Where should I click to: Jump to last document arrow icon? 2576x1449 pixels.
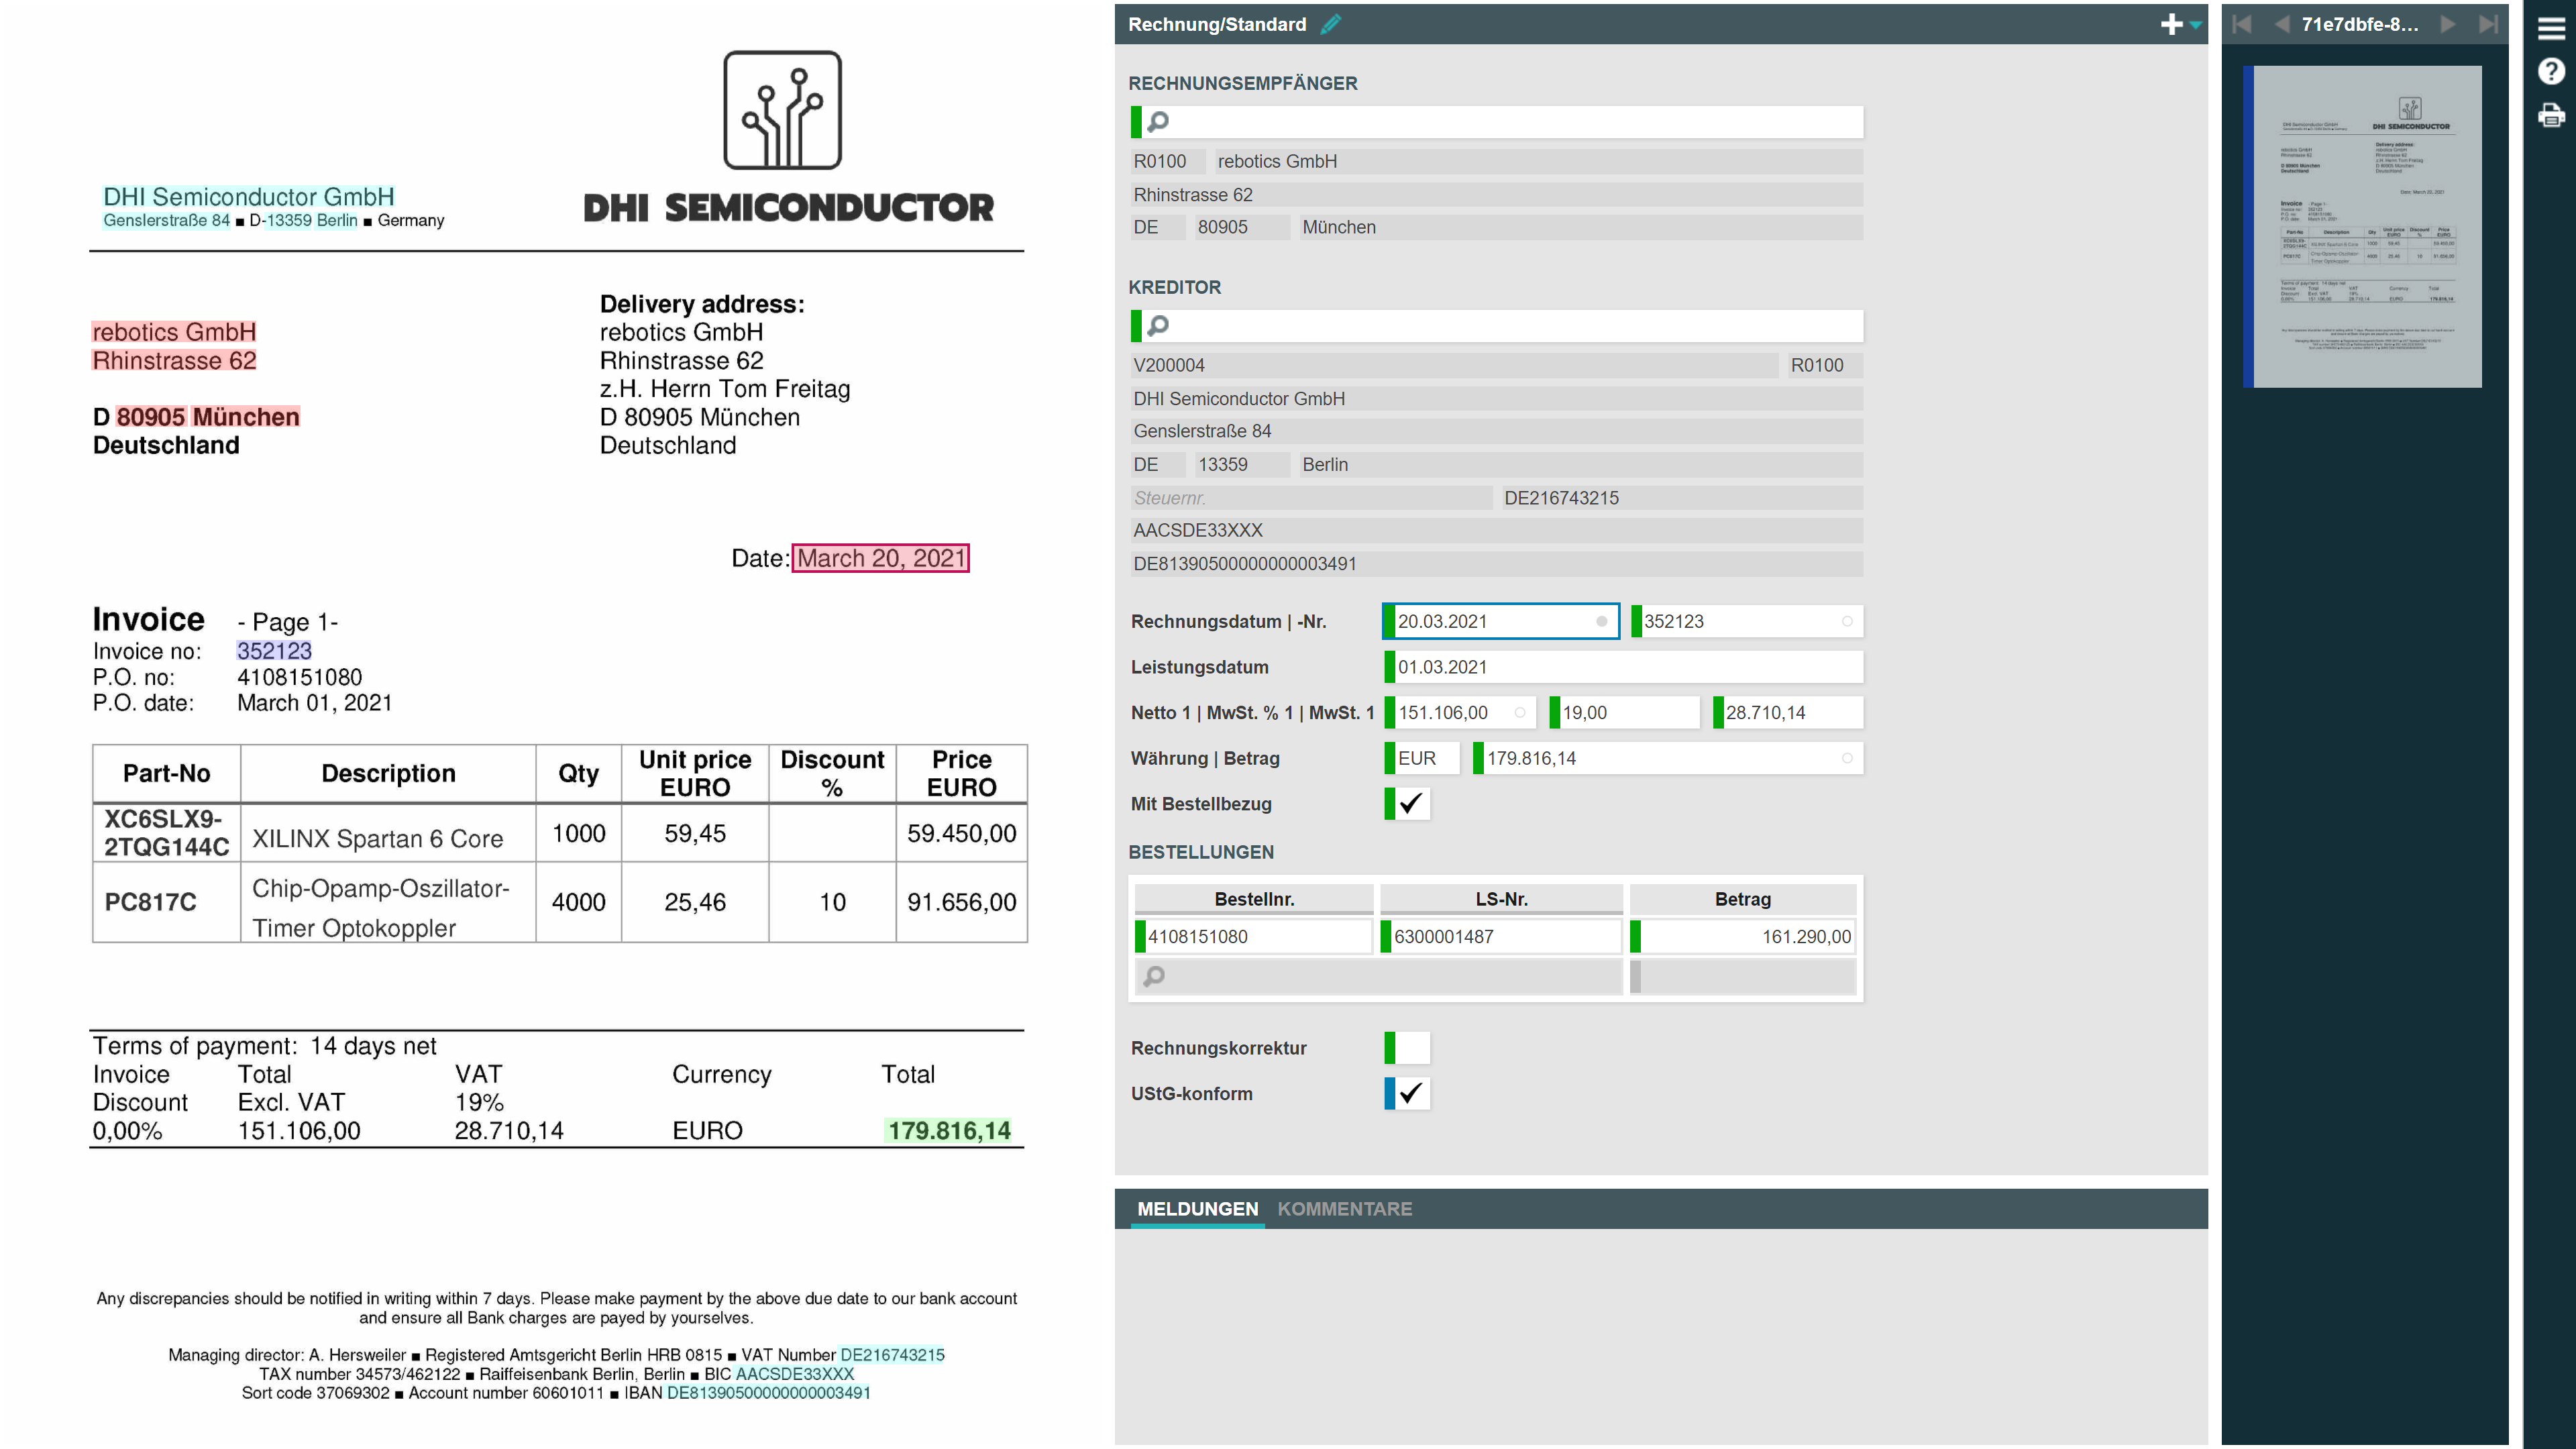2488,24
